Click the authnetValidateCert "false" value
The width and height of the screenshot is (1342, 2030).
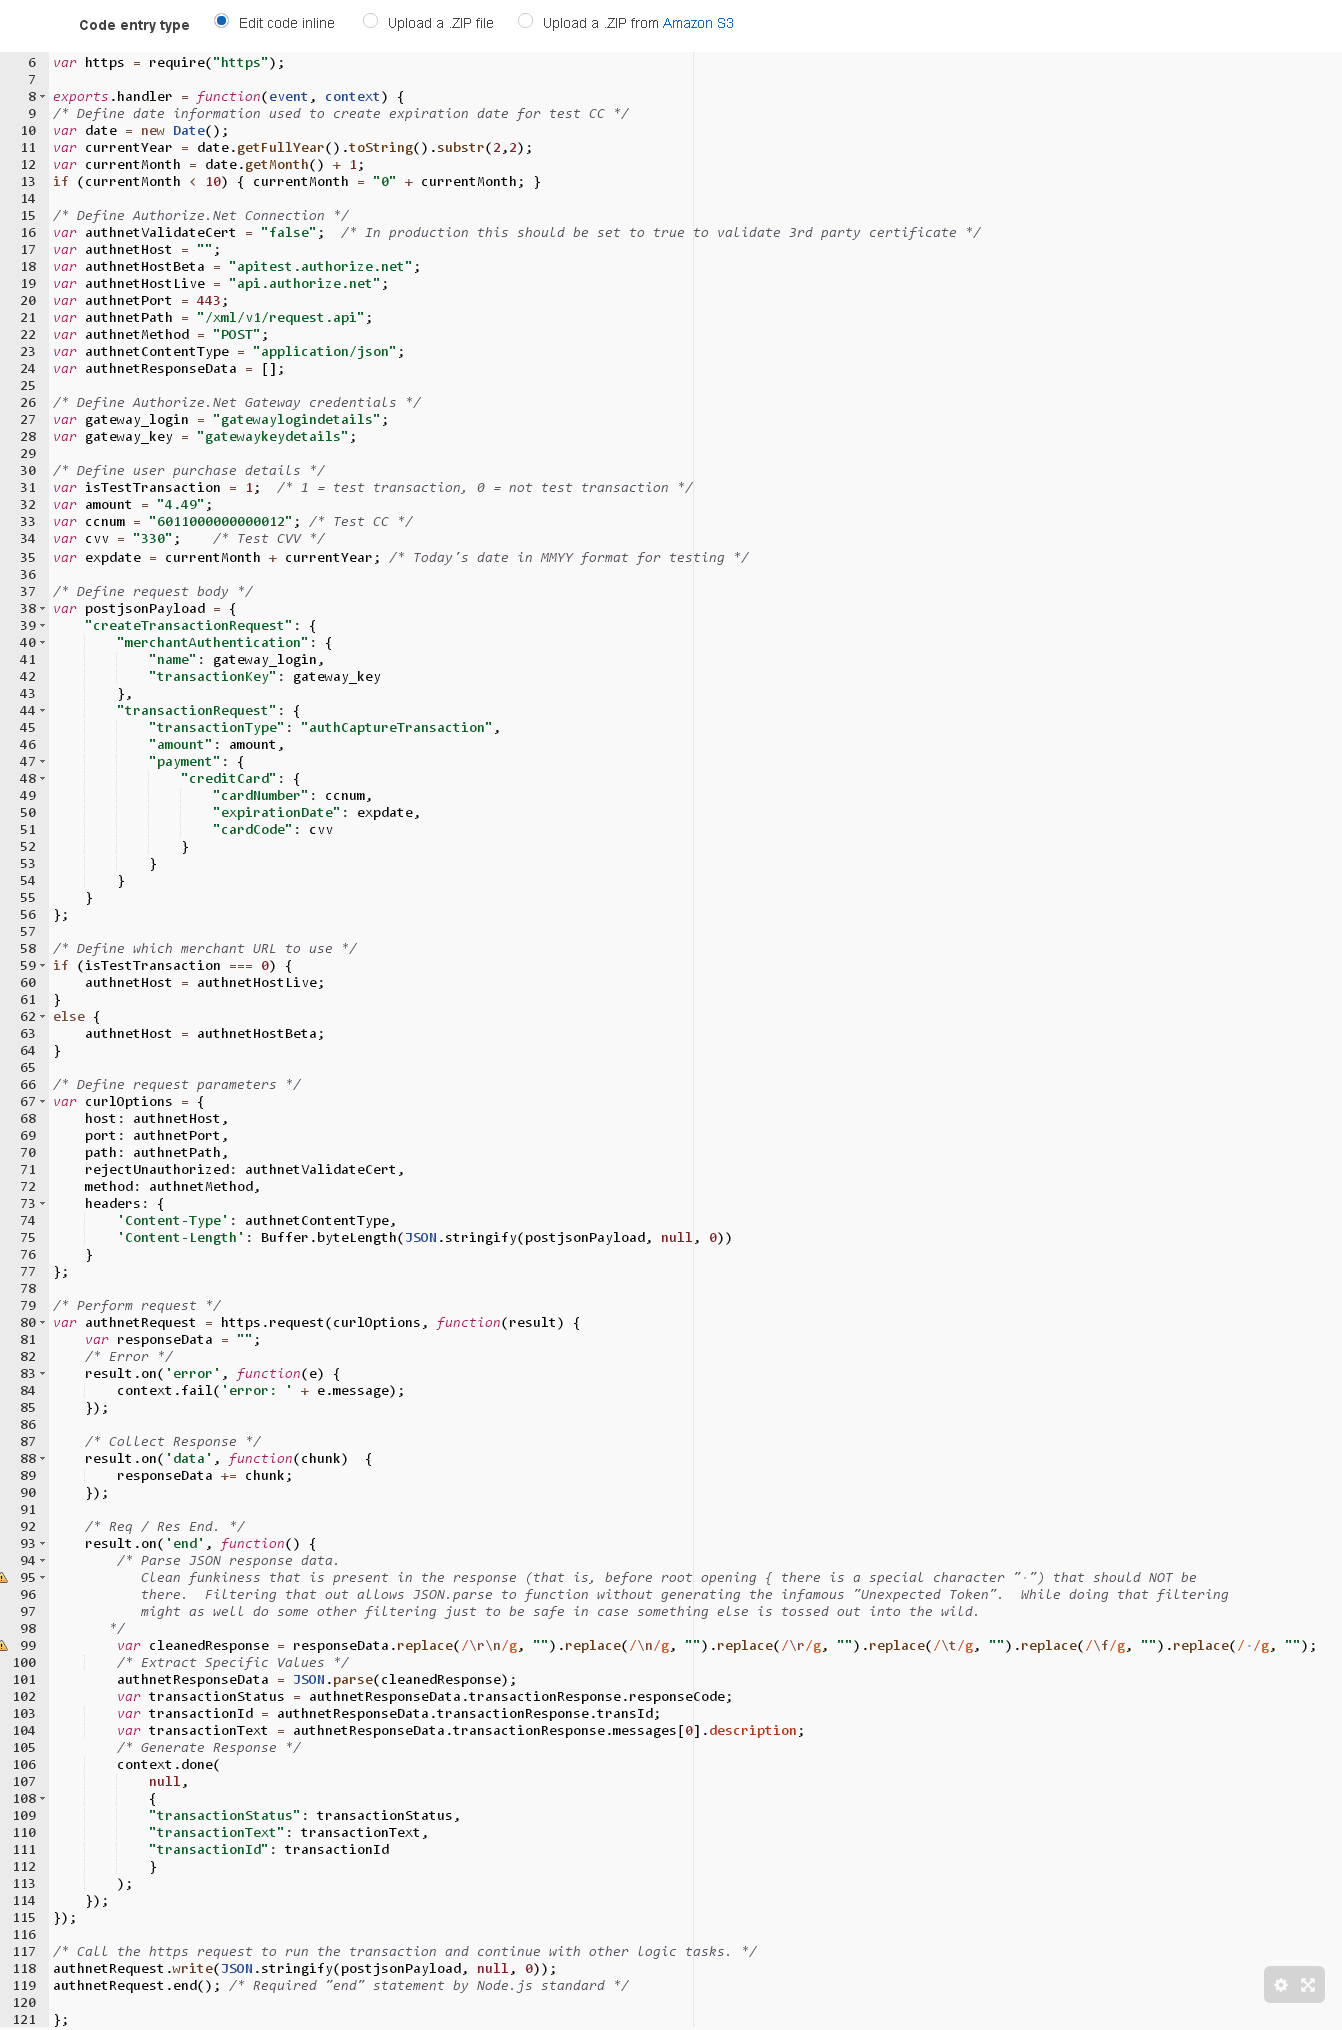pyautogui.click(x=289, y=232)
